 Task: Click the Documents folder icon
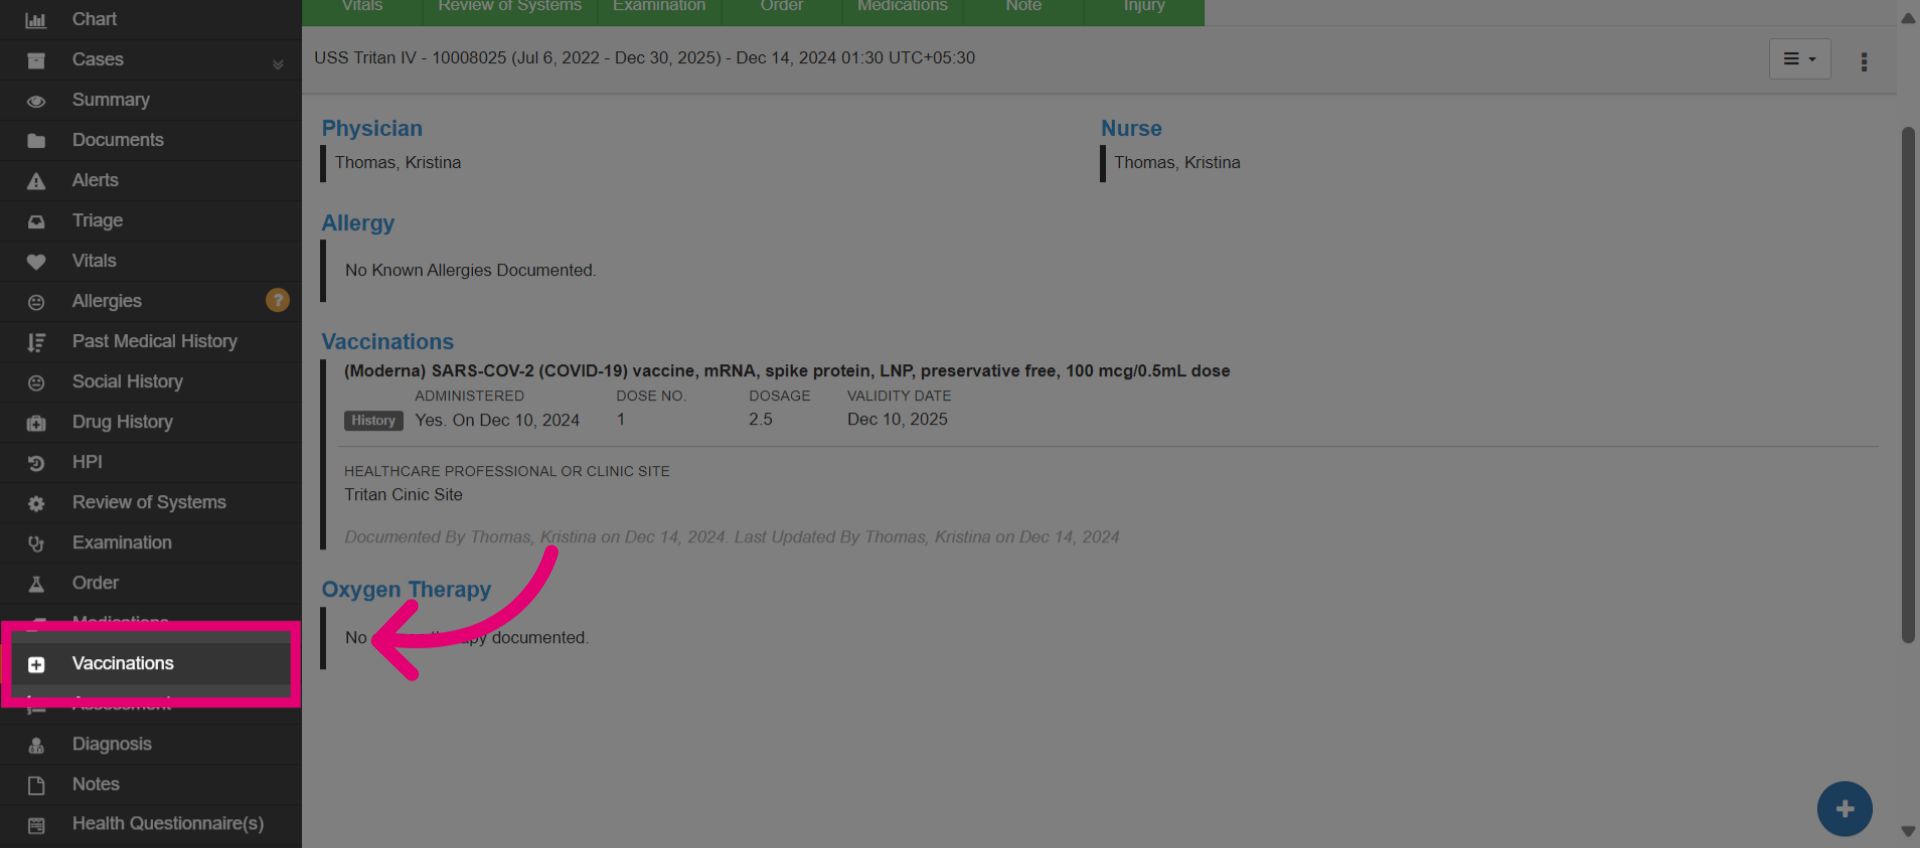click(36, 141)
